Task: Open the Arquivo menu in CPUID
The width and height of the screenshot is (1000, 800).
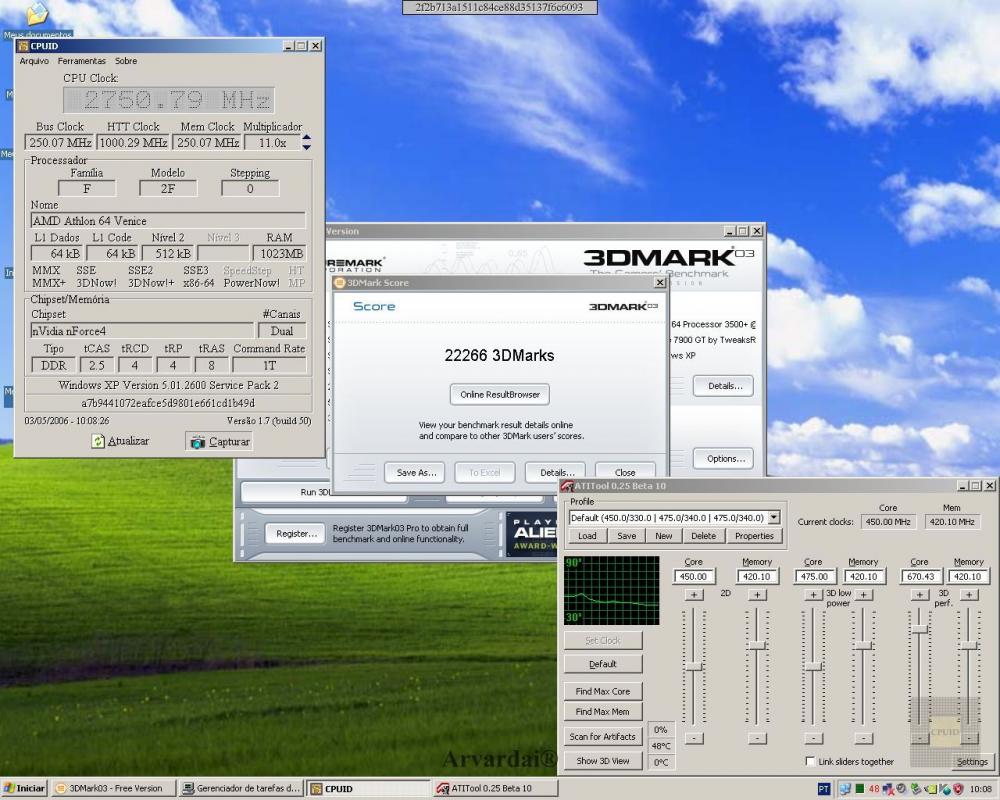Action: (34, 61)
